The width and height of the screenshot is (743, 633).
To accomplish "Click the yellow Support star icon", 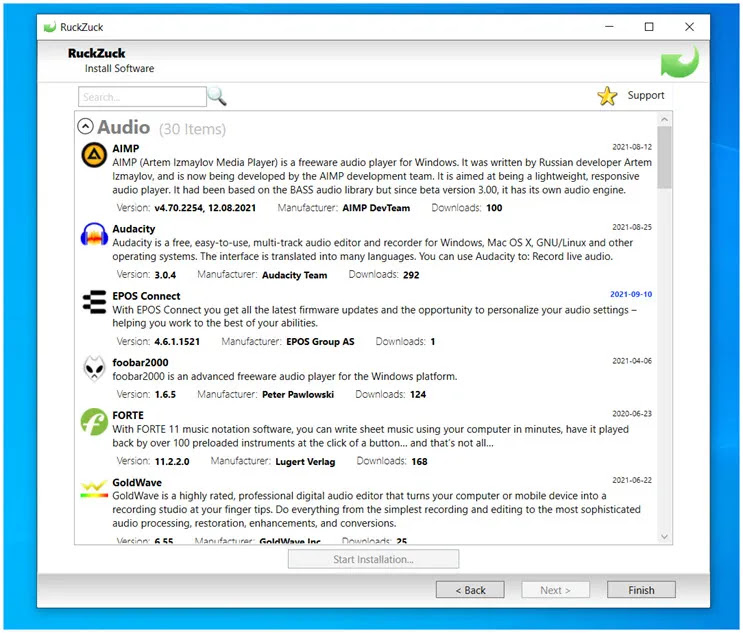I will pyautogui.click(x=607, y=96).
